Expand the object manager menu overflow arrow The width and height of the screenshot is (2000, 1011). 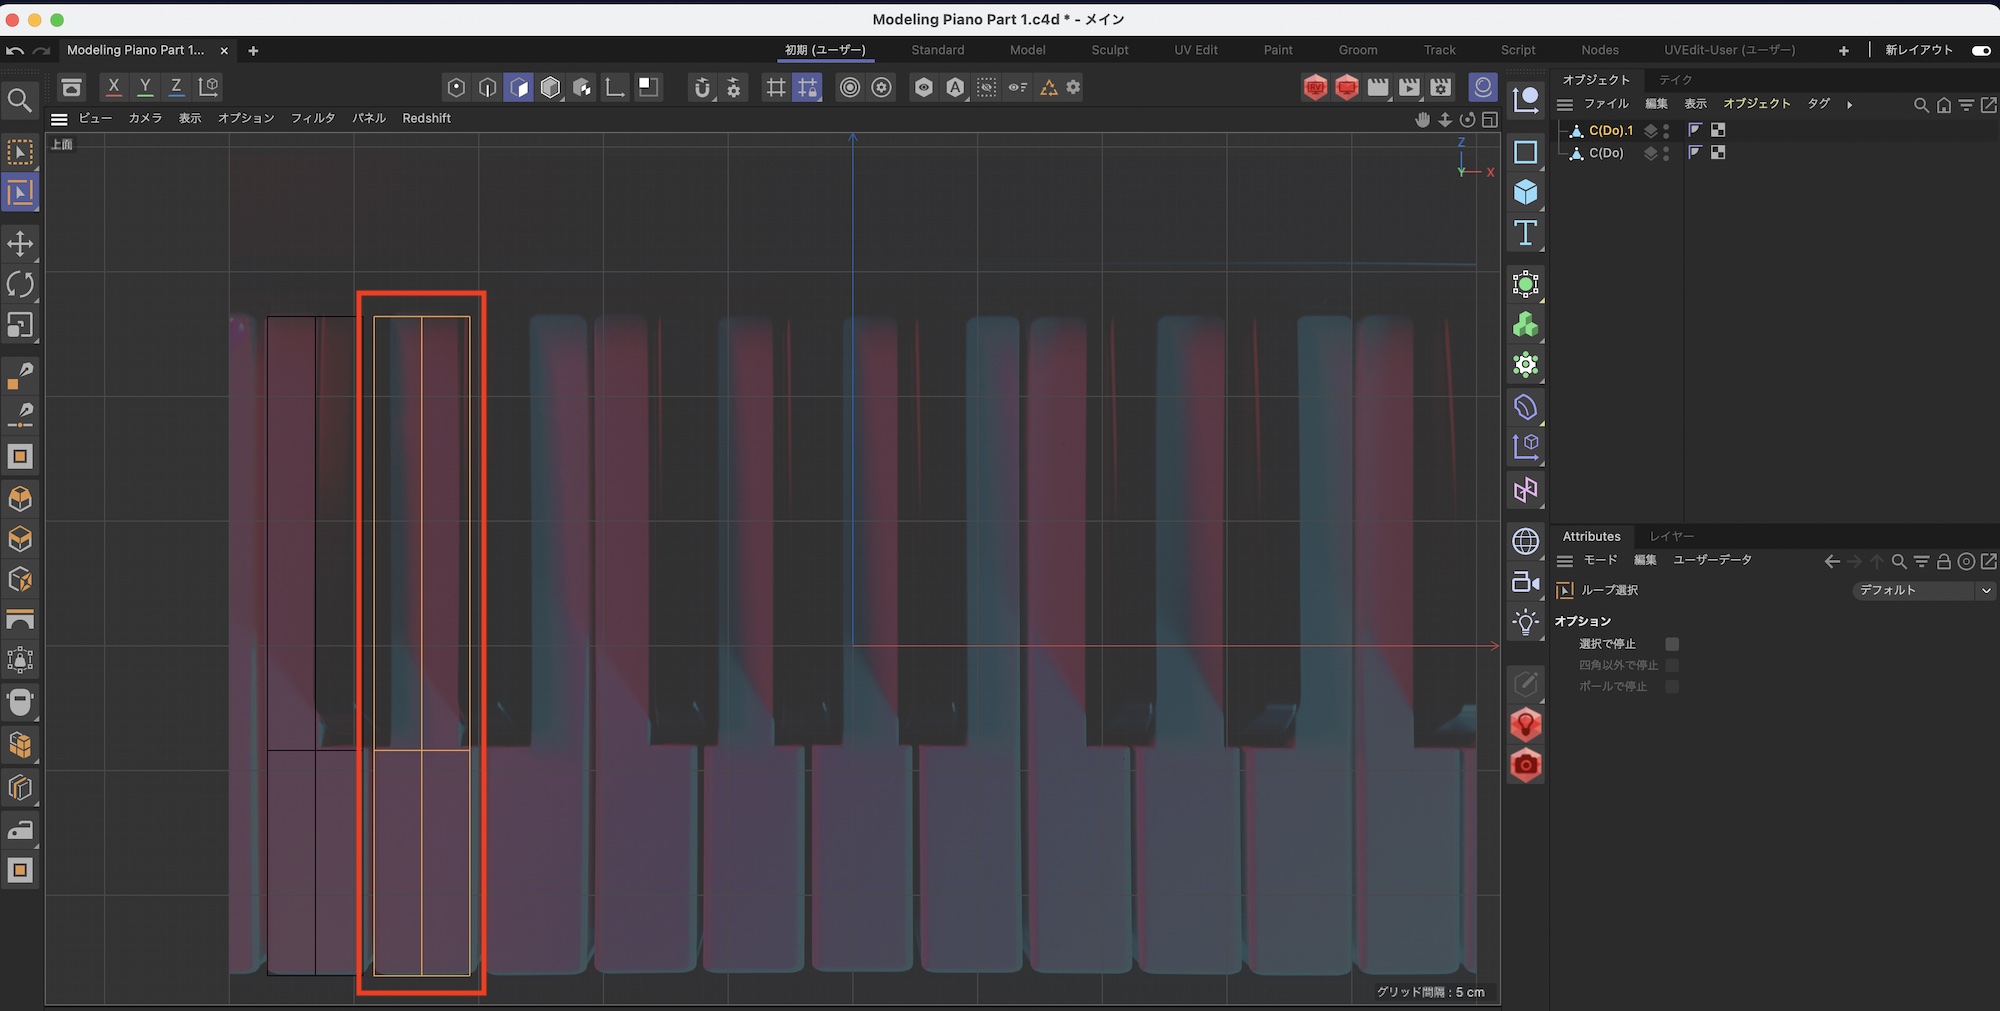(1849, 104)
